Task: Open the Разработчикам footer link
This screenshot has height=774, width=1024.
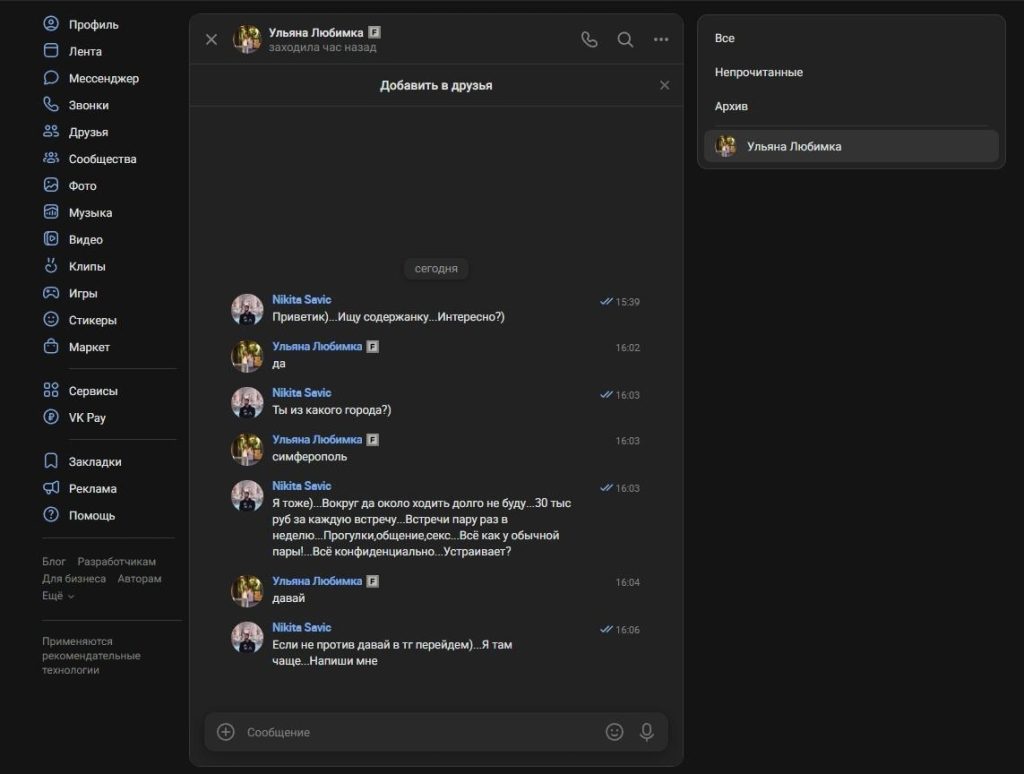Action: 117,562
